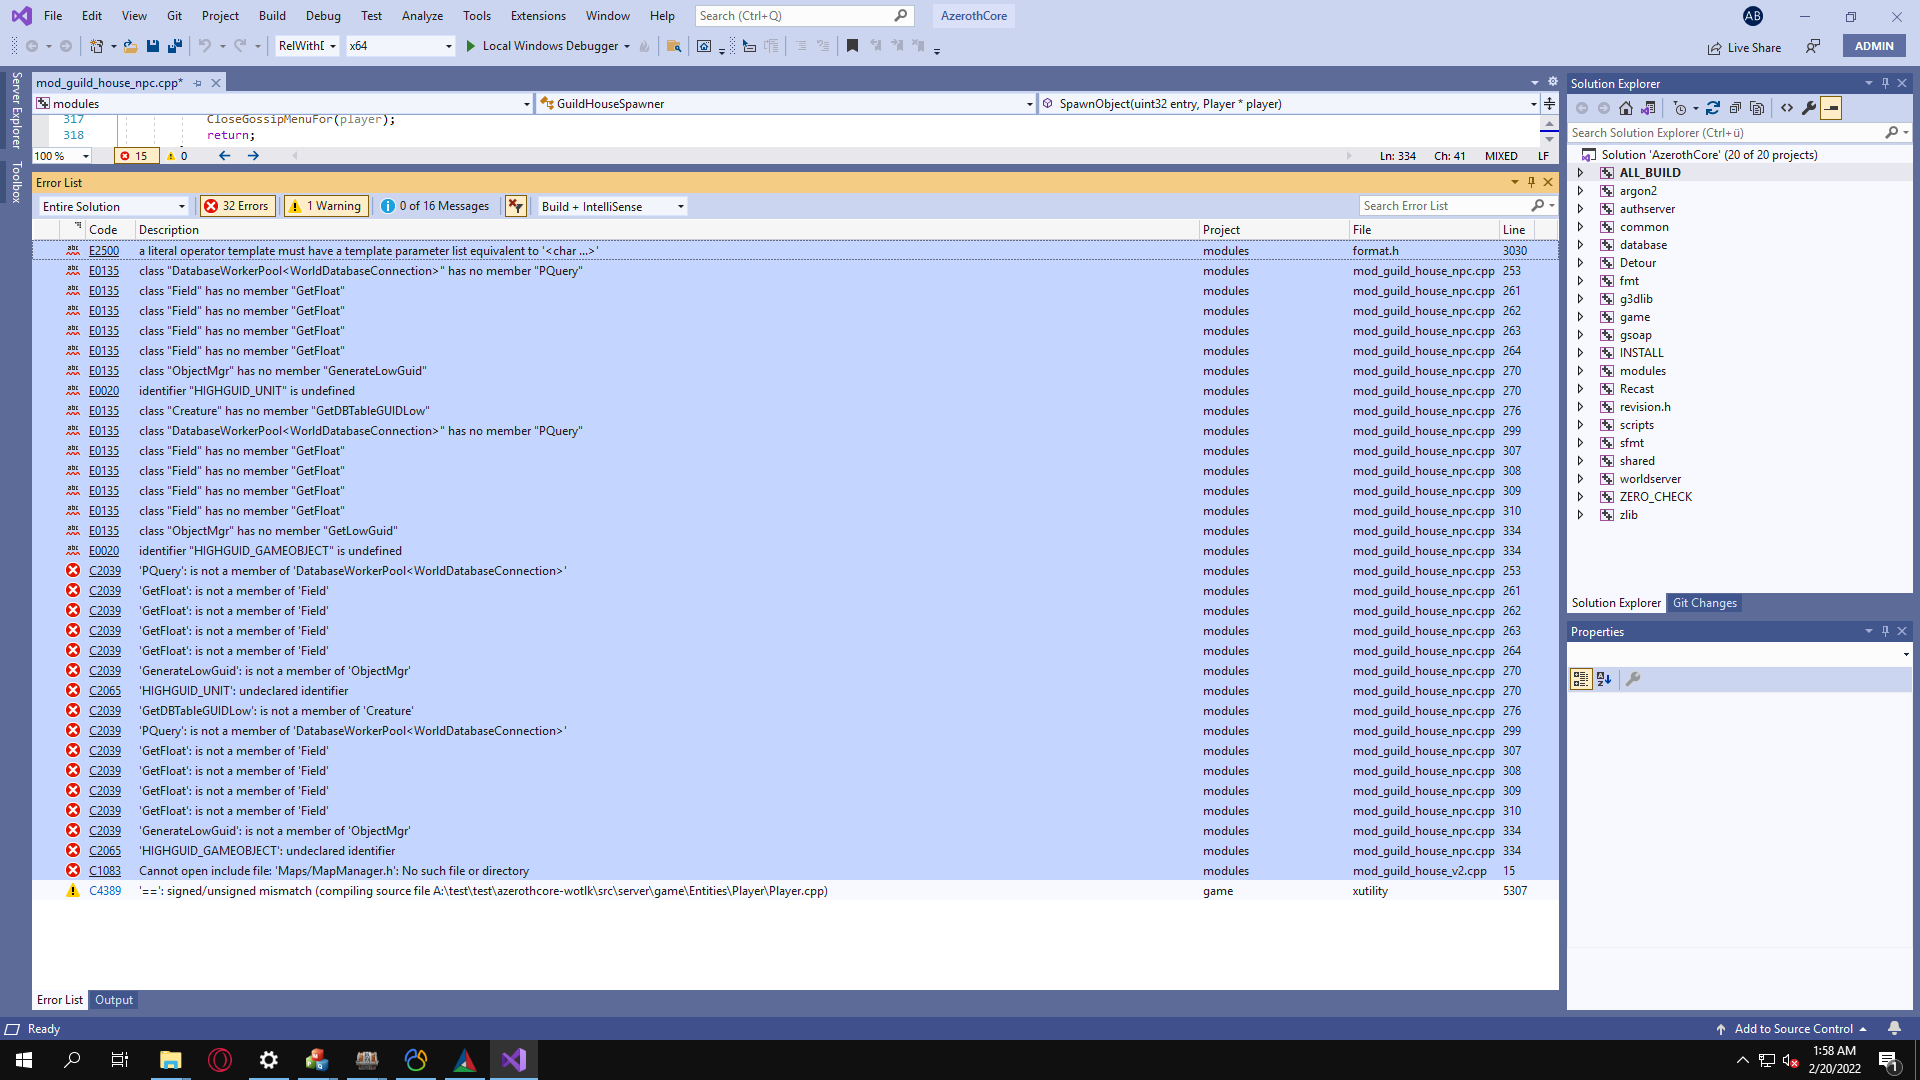Viewport: 1920px width, 1080px height.
Task: Toggle the bookmark icon in toolbar
Action: pyautogui.click(x=852, y=46)
